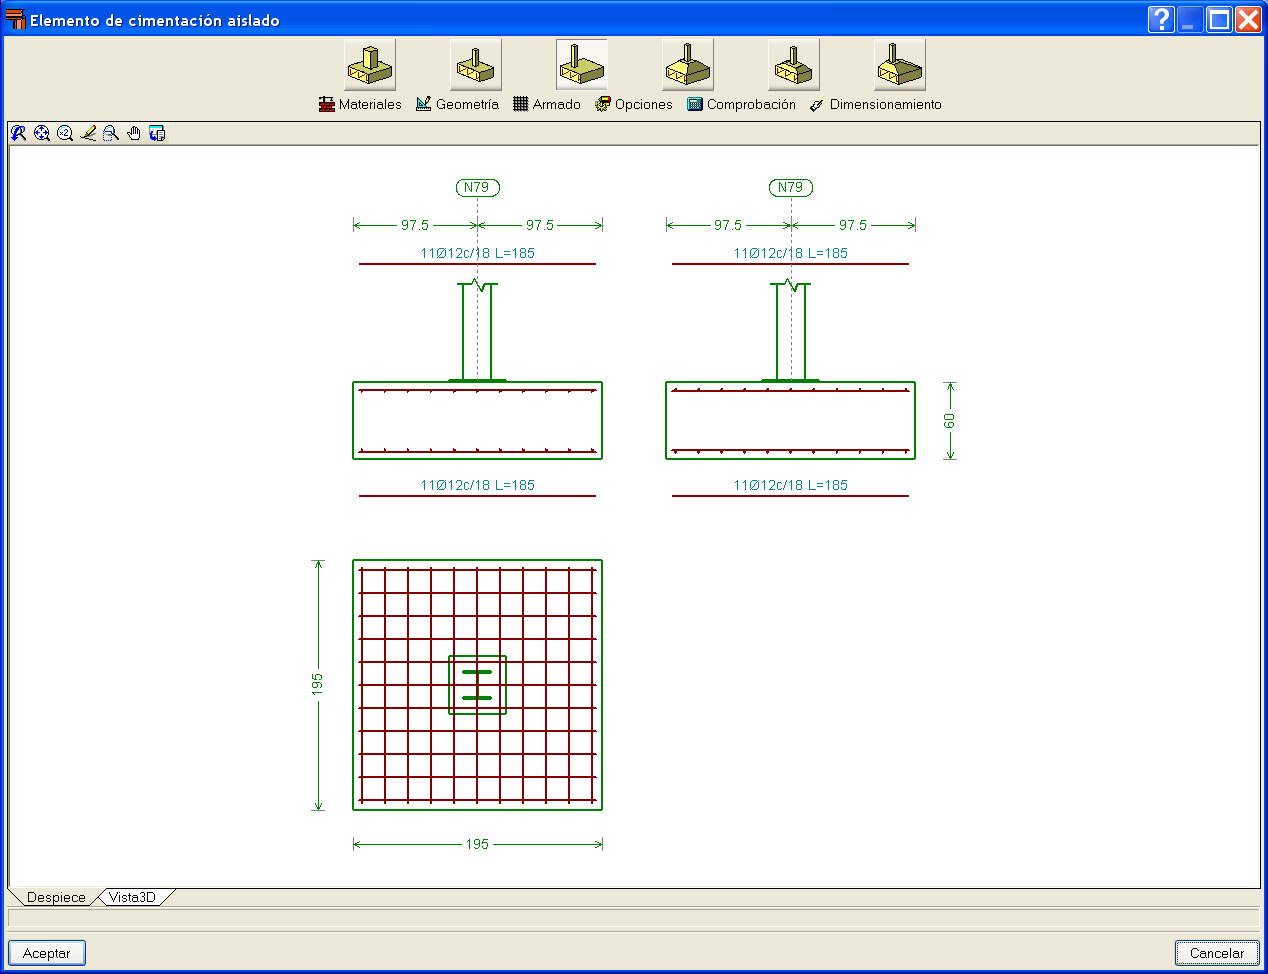Click the 60 height dimension value
This screenshot has width=1268, height=974.
coord(950,421)
